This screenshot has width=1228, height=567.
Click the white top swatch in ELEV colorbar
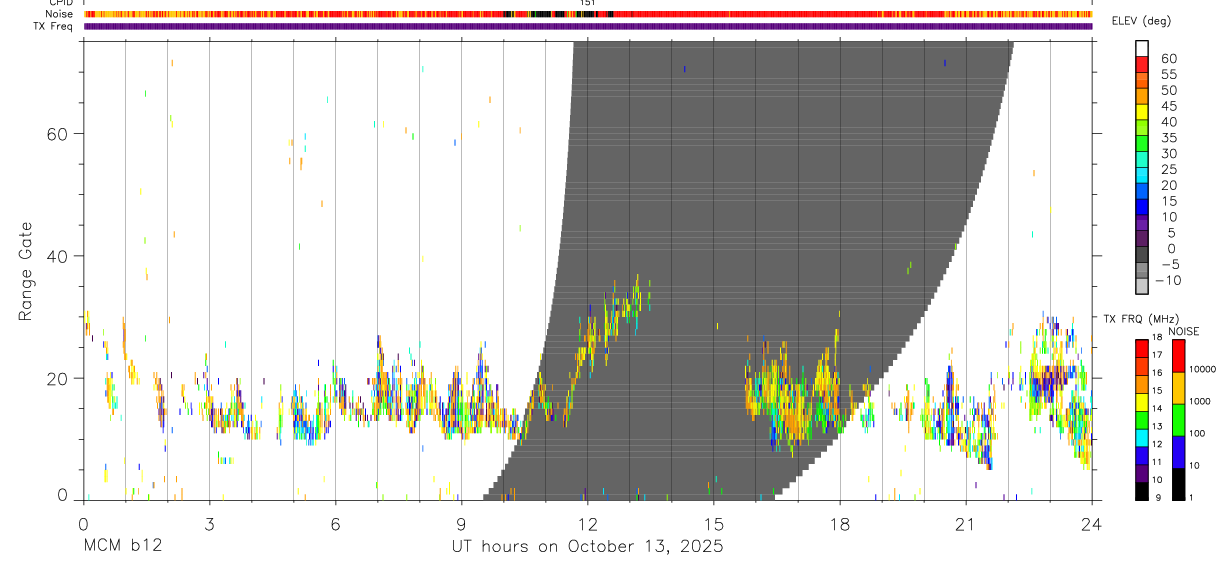1142,49
